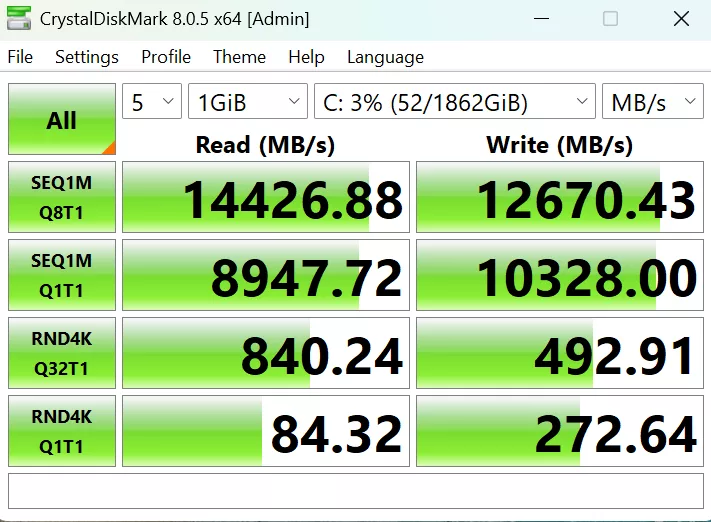Click the 840.24 random read result
Image resolution: width=711 pixels, height=522 pixels.
[x=266, y=353]
